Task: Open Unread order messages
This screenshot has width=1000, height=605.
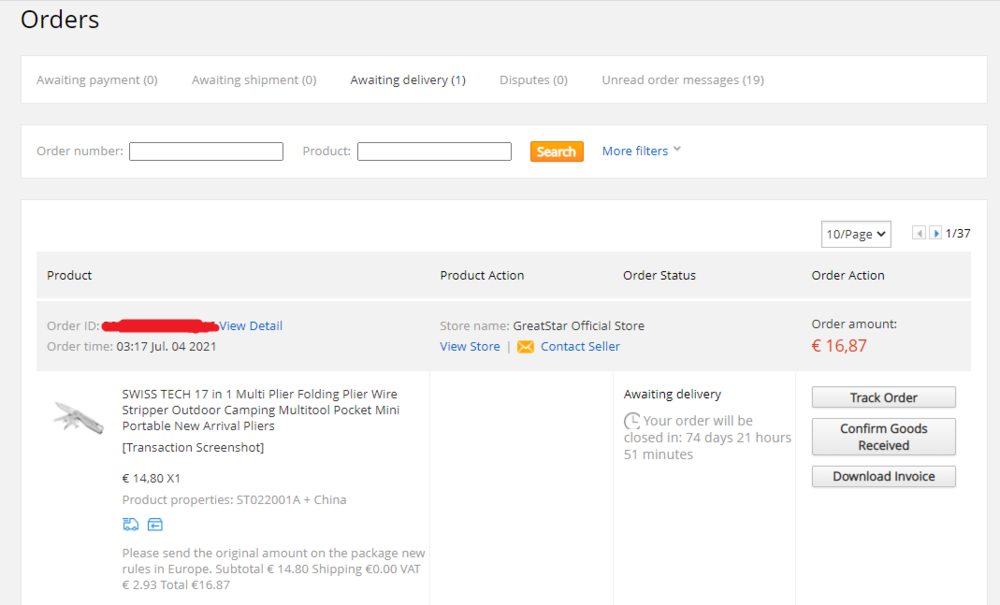Action: 683,79
